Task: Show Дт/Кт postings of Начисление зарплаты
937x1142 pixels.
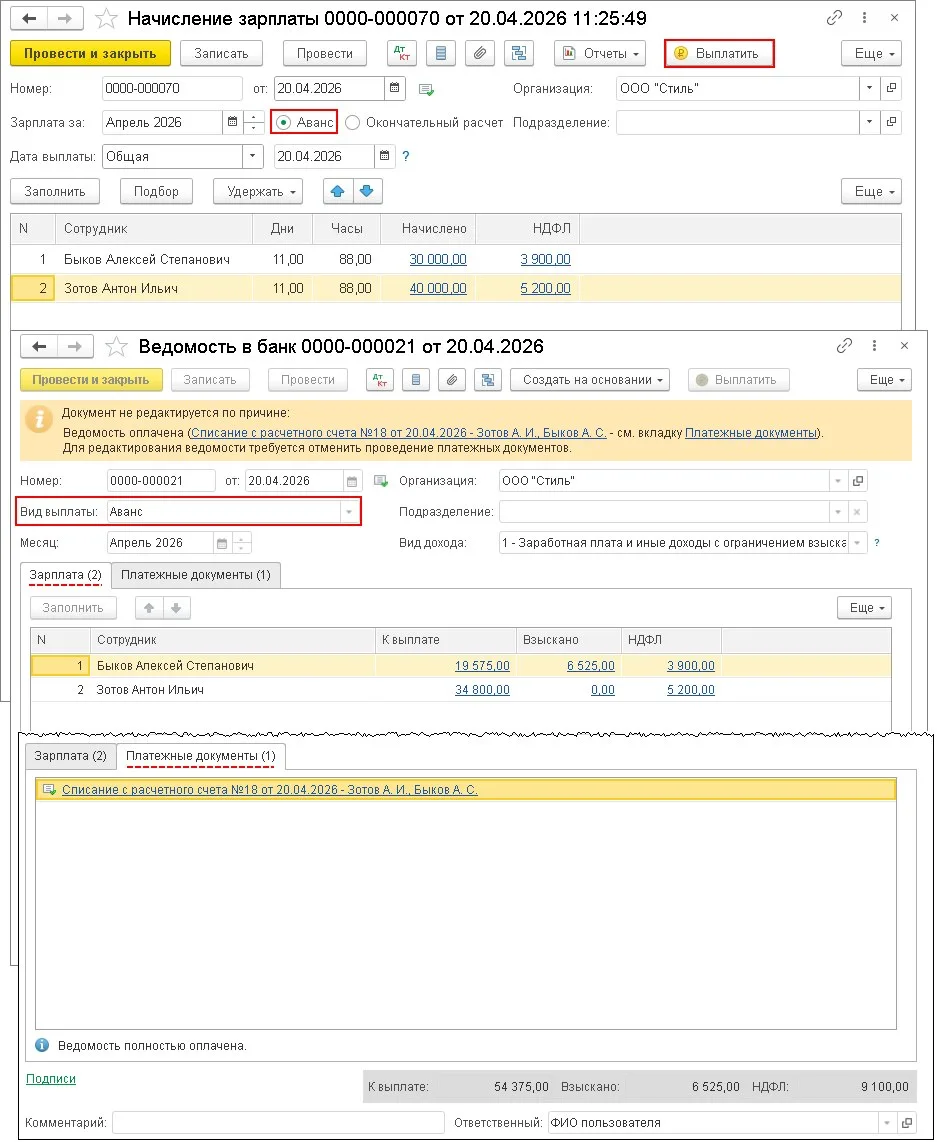Action: click(402, 53)
